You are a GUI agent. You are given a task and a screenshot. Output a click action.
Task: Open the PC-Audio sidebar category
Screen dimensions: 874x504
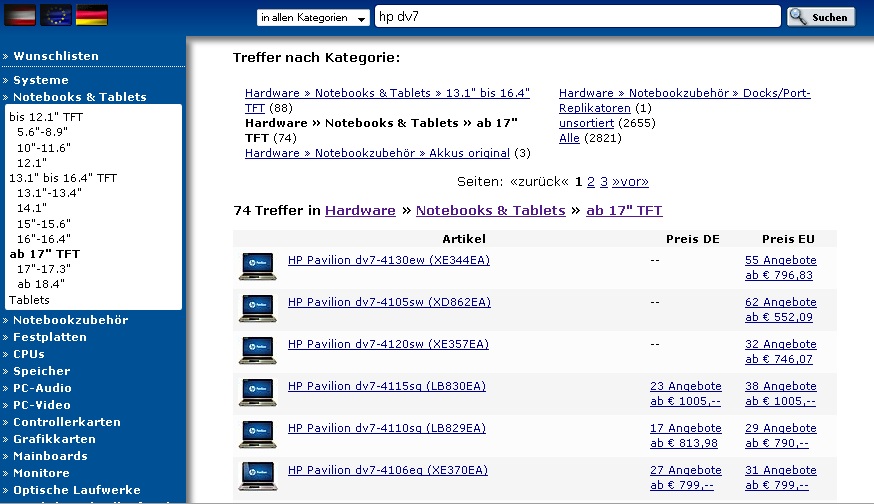(42, 387)
